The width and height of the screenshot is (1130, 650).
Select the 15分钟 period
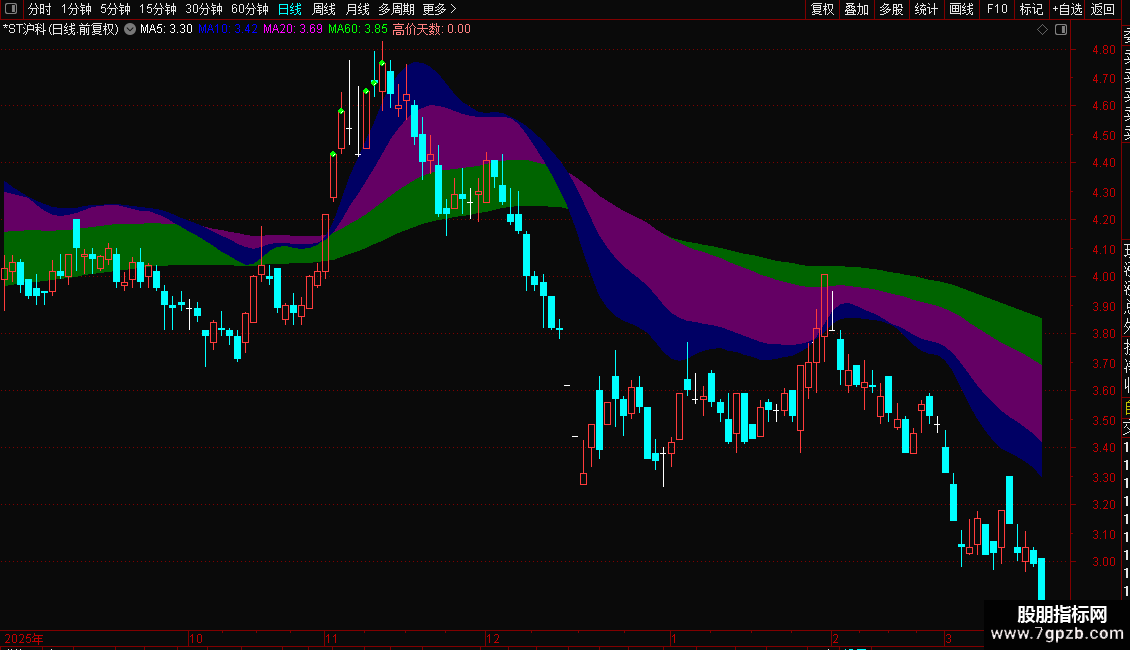click(158, 9)
